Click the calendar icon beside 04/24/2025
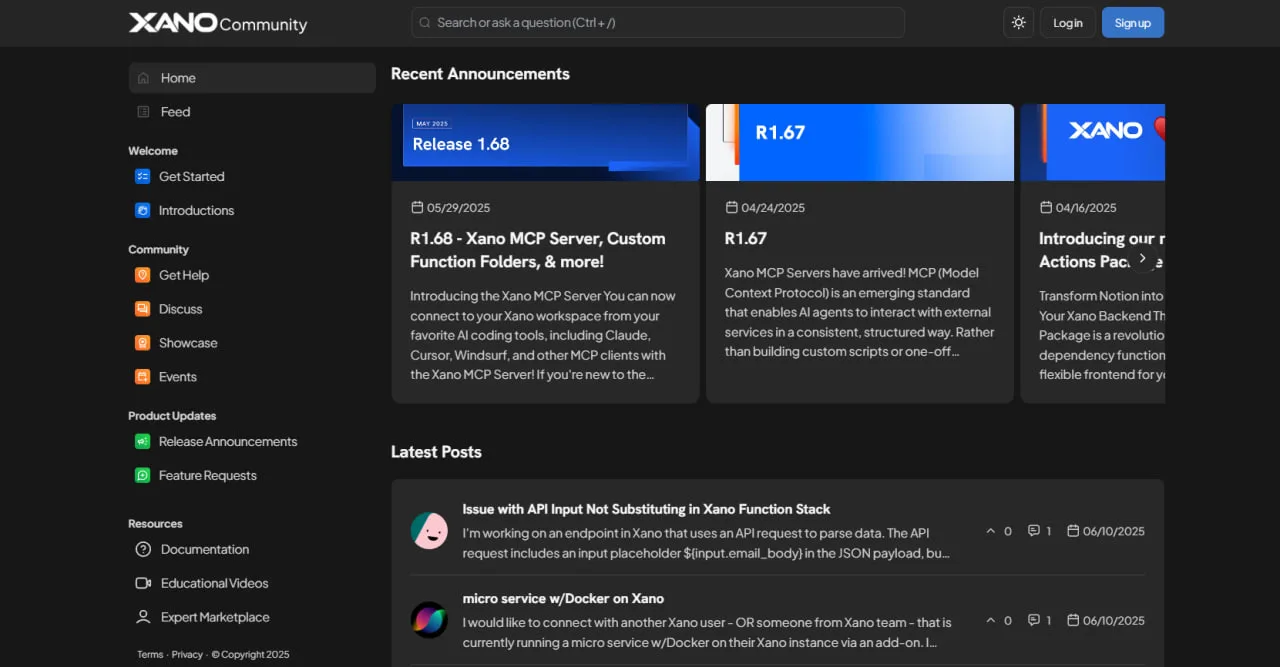Screen dimensions: 1280x667 click(x=731, y=207)
